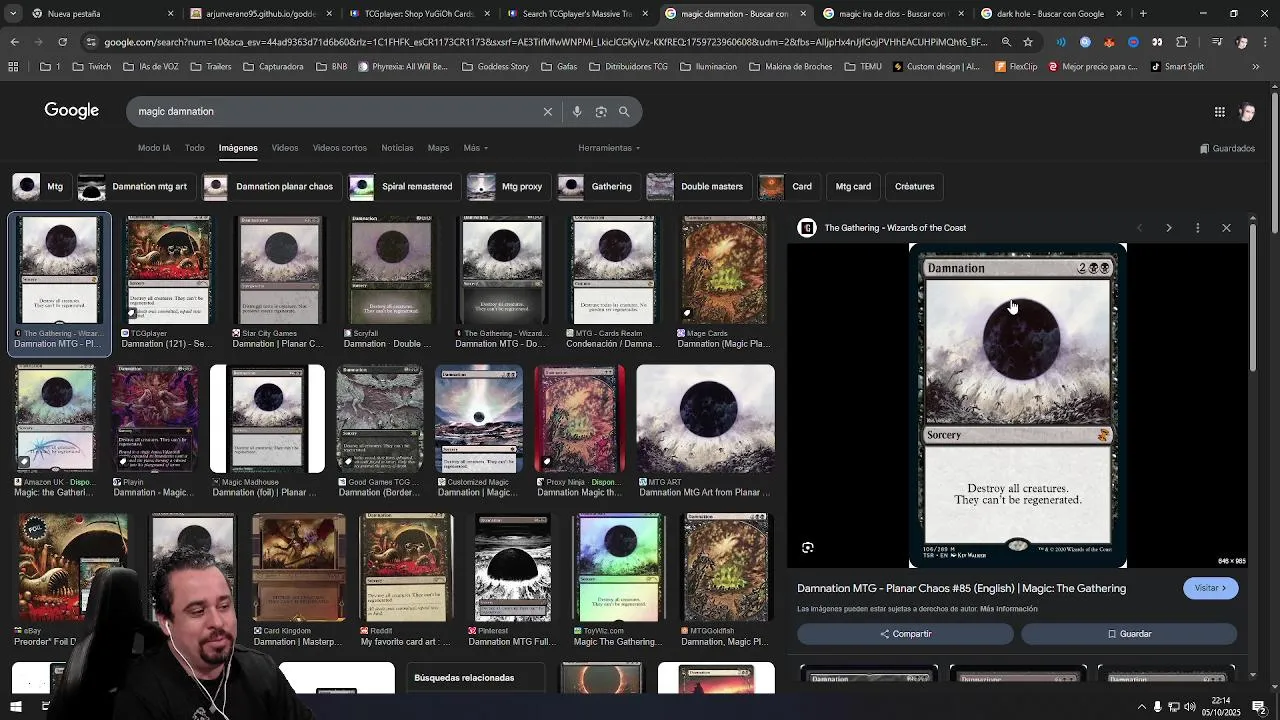Open TEMU bookmark folder
The height and width of the screenshot is (720, 1280).
(862, 67)
